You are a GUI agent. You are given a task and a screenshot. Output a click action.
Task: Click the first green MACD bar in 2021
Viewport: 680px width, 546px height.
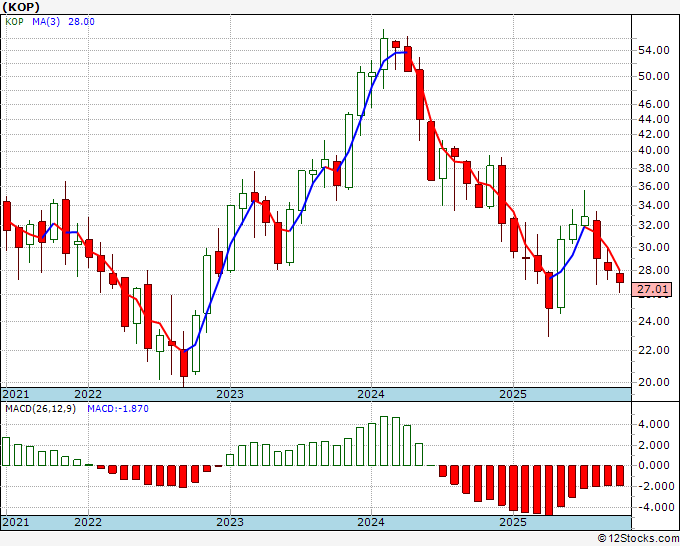tap(6, 451)
